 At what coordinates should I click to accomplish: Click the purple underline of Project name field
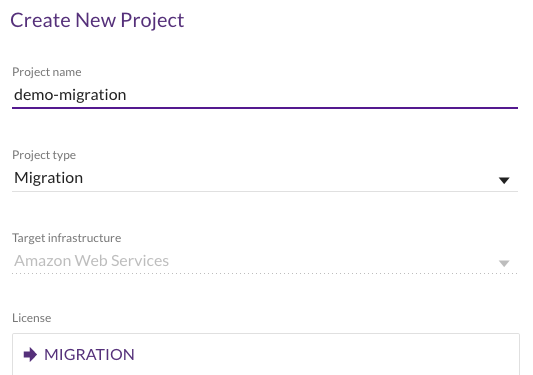click(x=265, y=108)
